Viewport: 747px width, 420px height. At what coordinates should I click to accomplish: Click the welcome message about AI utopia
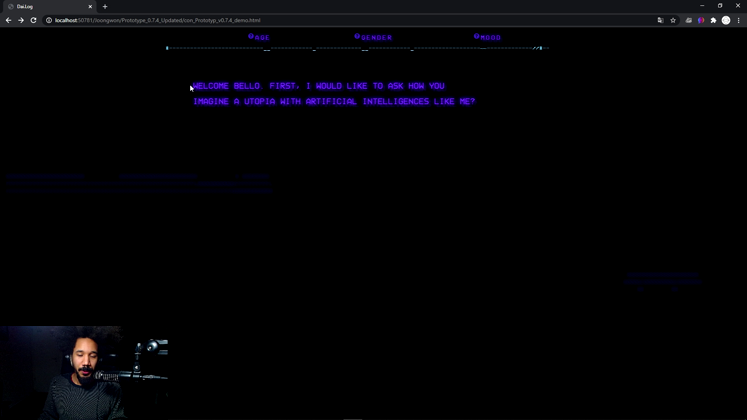tap(333, 93)
